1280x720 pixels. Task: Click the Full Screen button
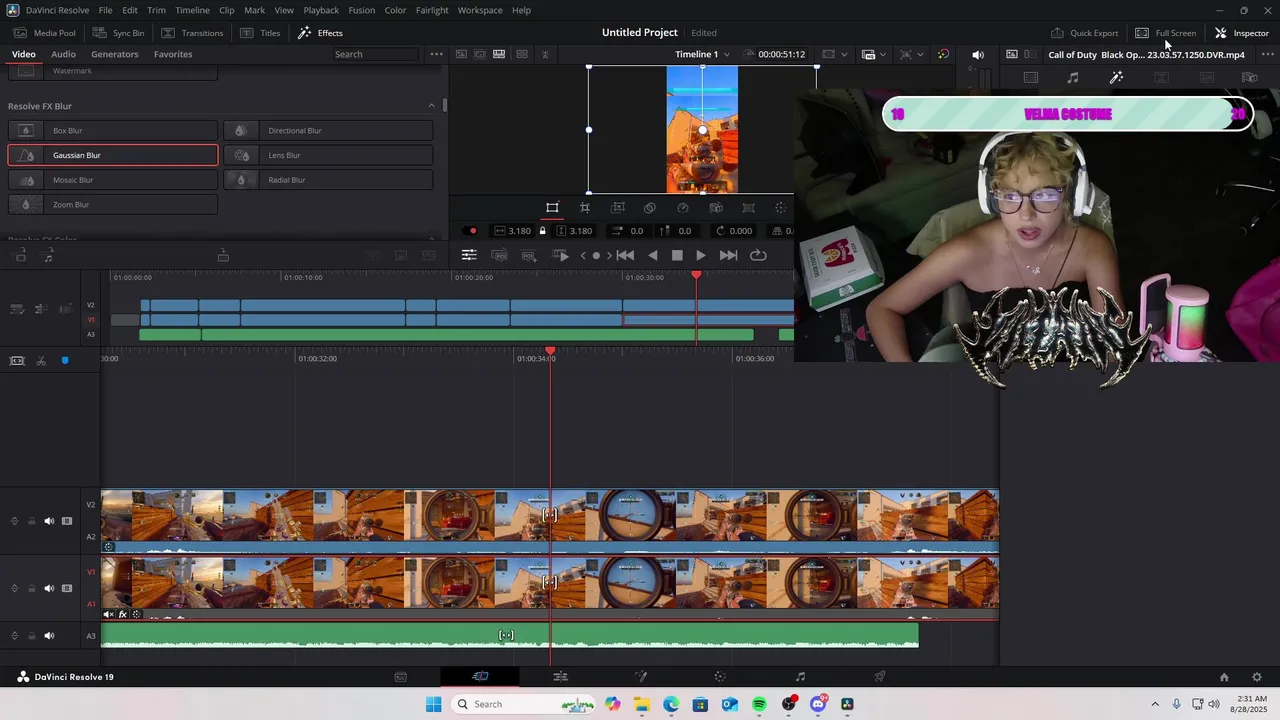(1165, 33)
